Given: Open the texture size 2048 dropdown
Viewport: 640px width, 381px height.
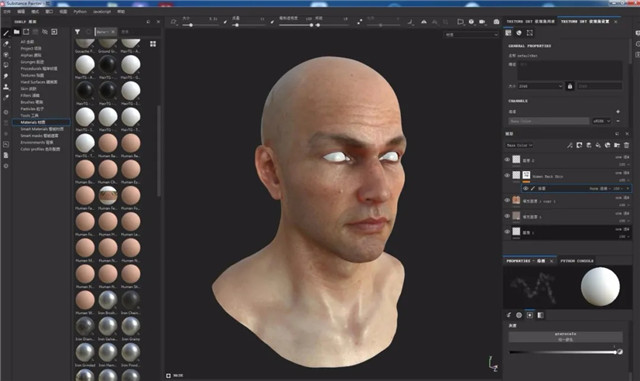Looking at the screenshot, I should [540, 86].
